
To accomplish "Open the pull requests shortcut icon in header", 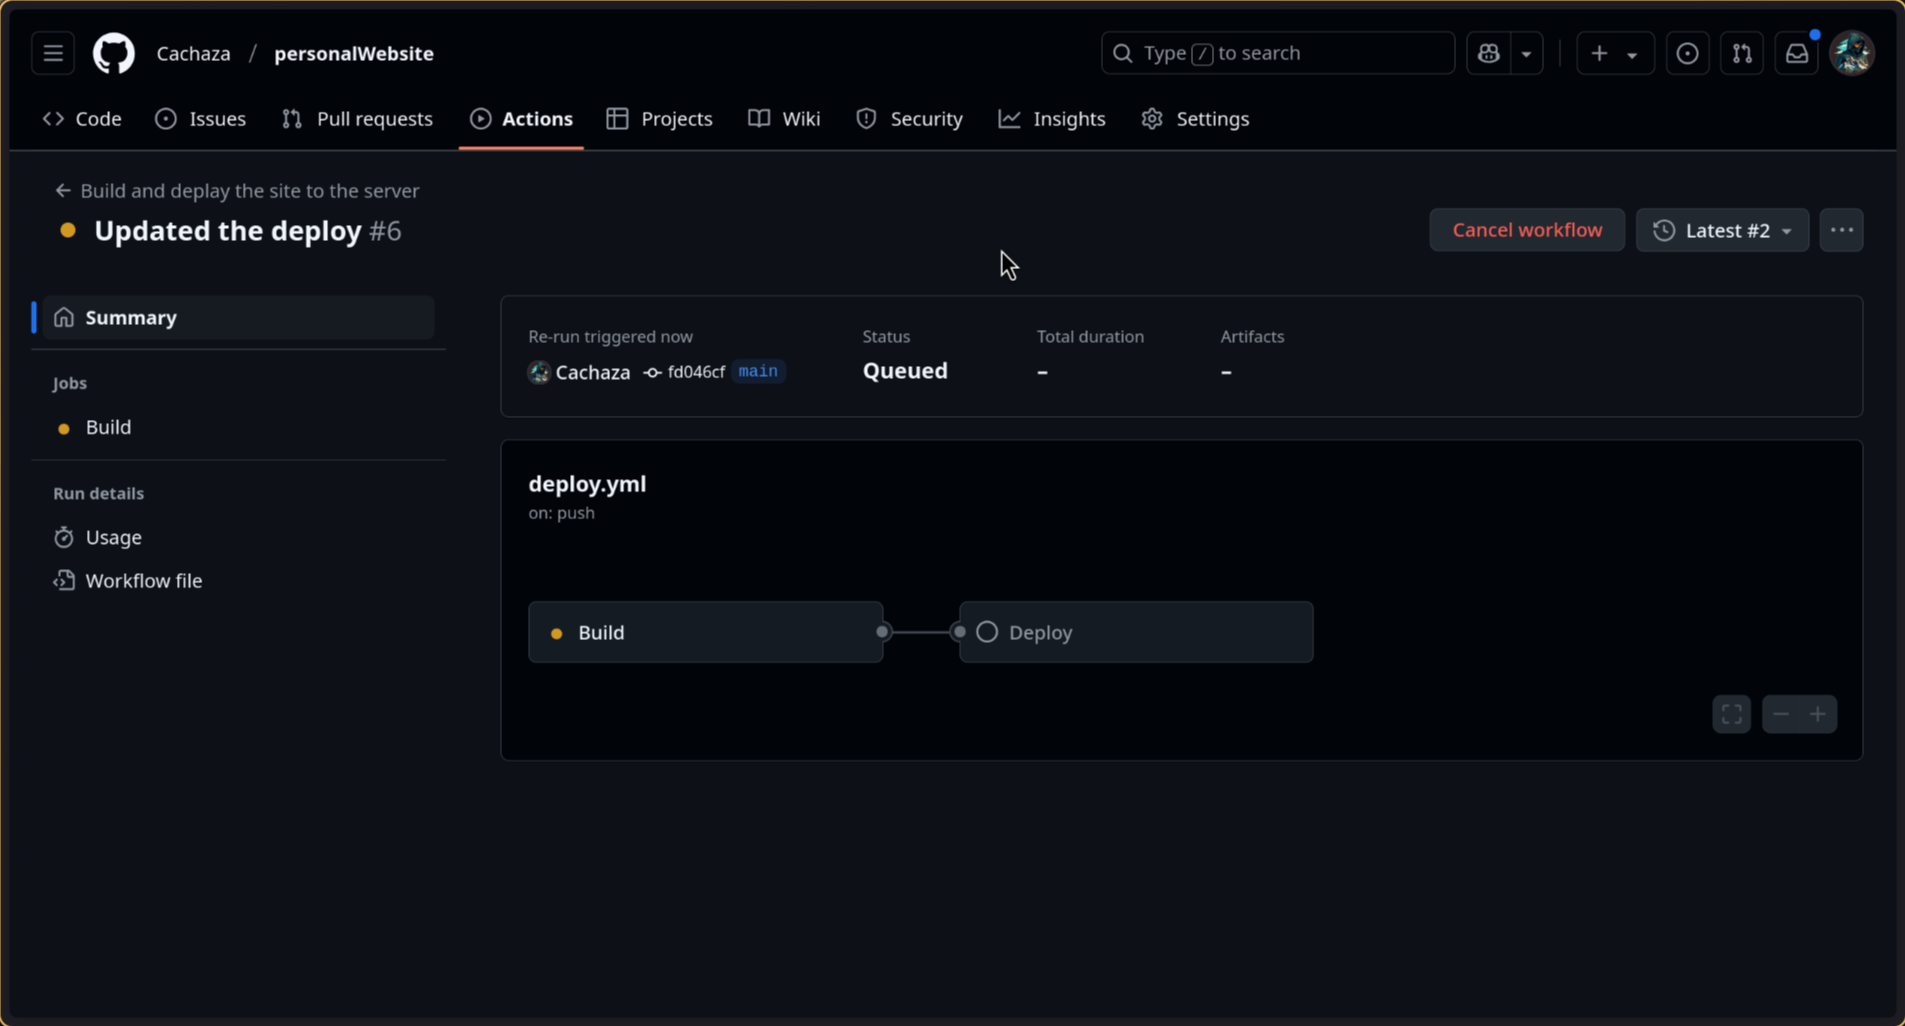I will pyautogui.click(x=1742, y=53).
